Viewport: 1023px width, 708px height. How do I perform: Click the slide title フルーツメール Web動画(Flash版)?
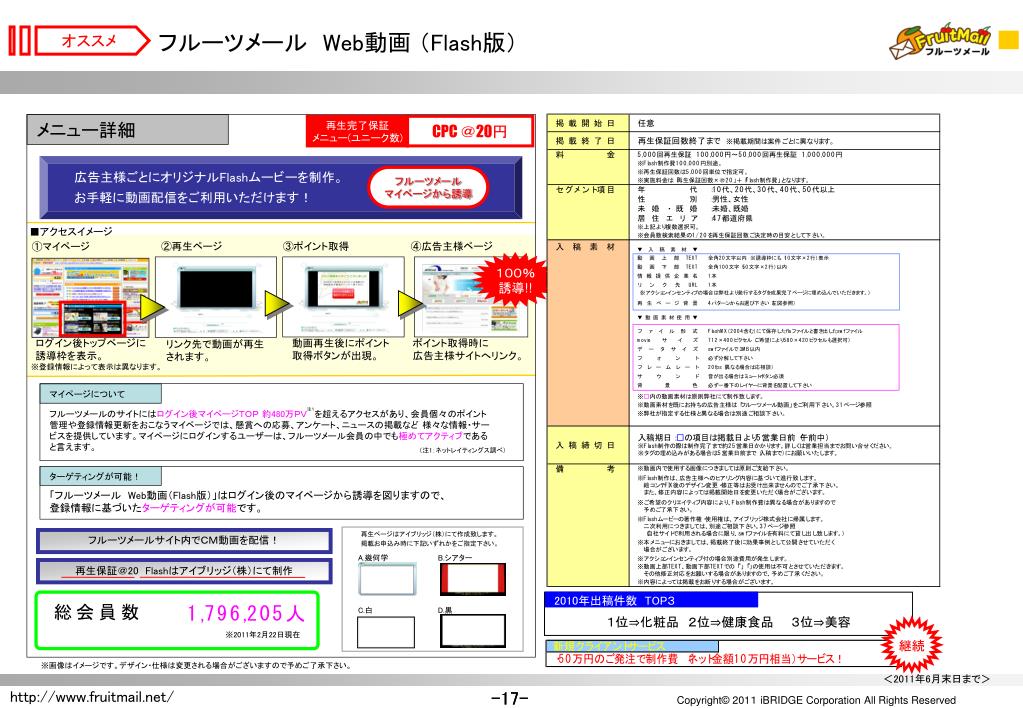[337, 42]
